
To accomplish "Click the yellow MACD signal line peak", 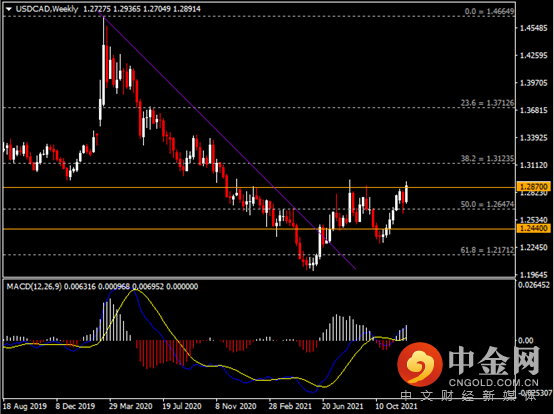I will 134,291.
